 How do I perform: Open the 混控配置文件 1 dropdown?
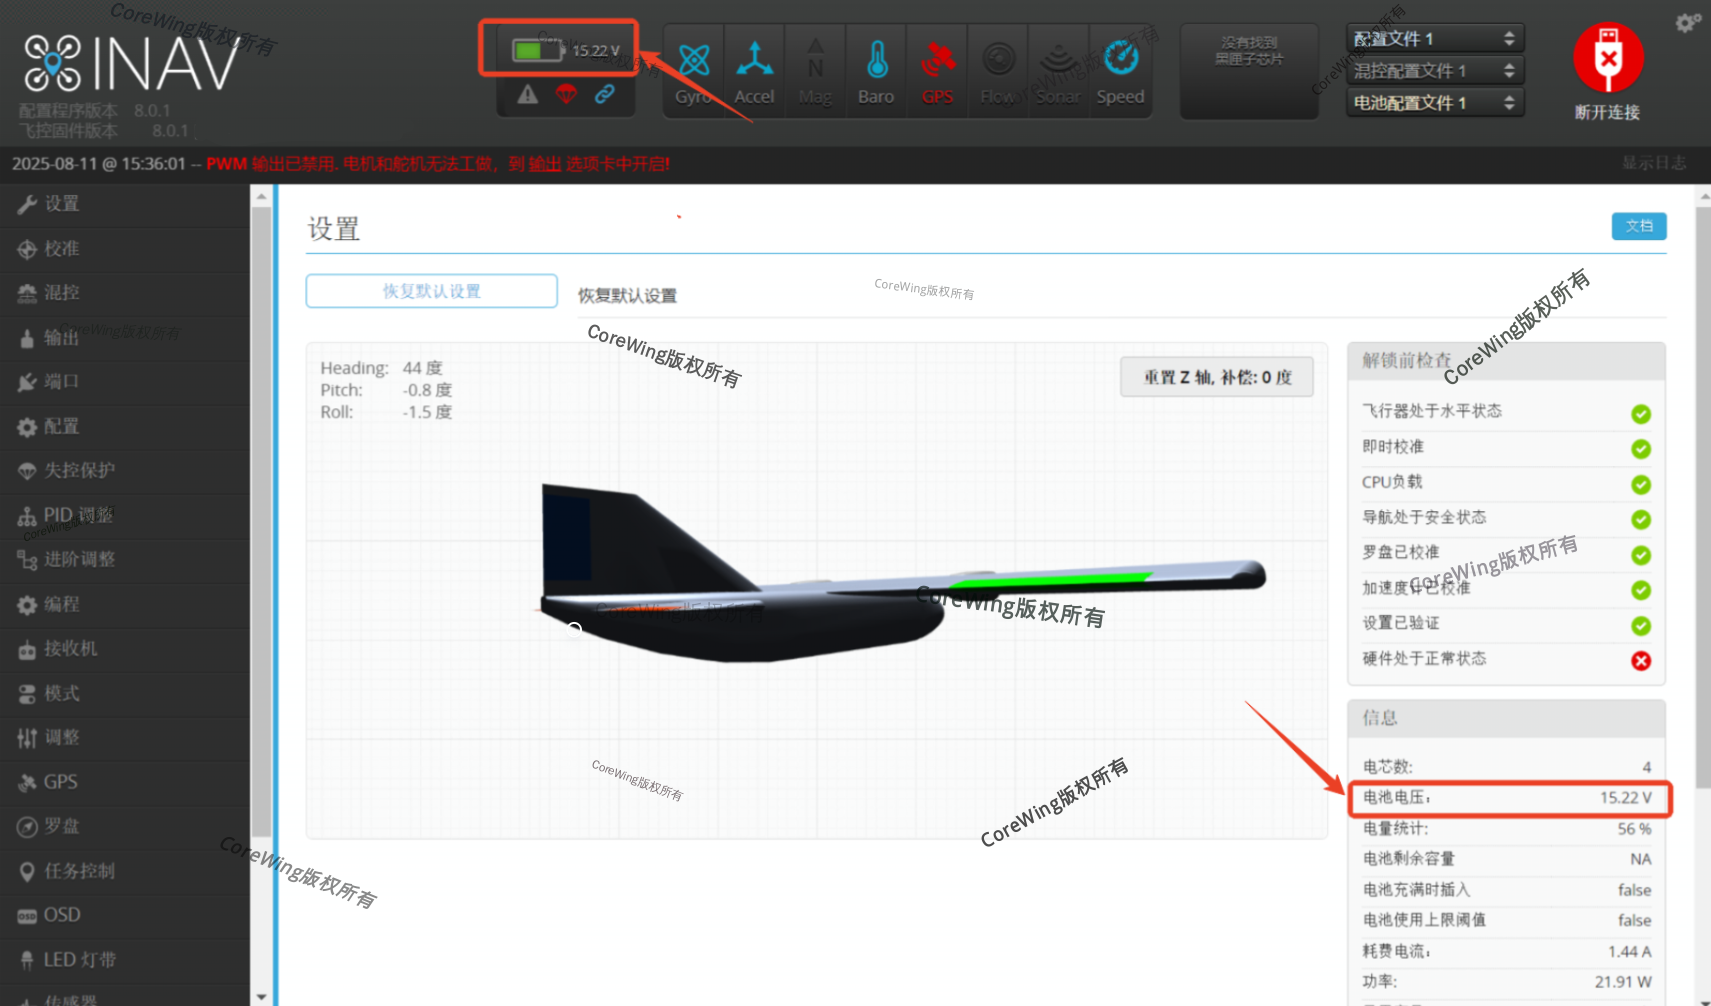[1434, 71]
